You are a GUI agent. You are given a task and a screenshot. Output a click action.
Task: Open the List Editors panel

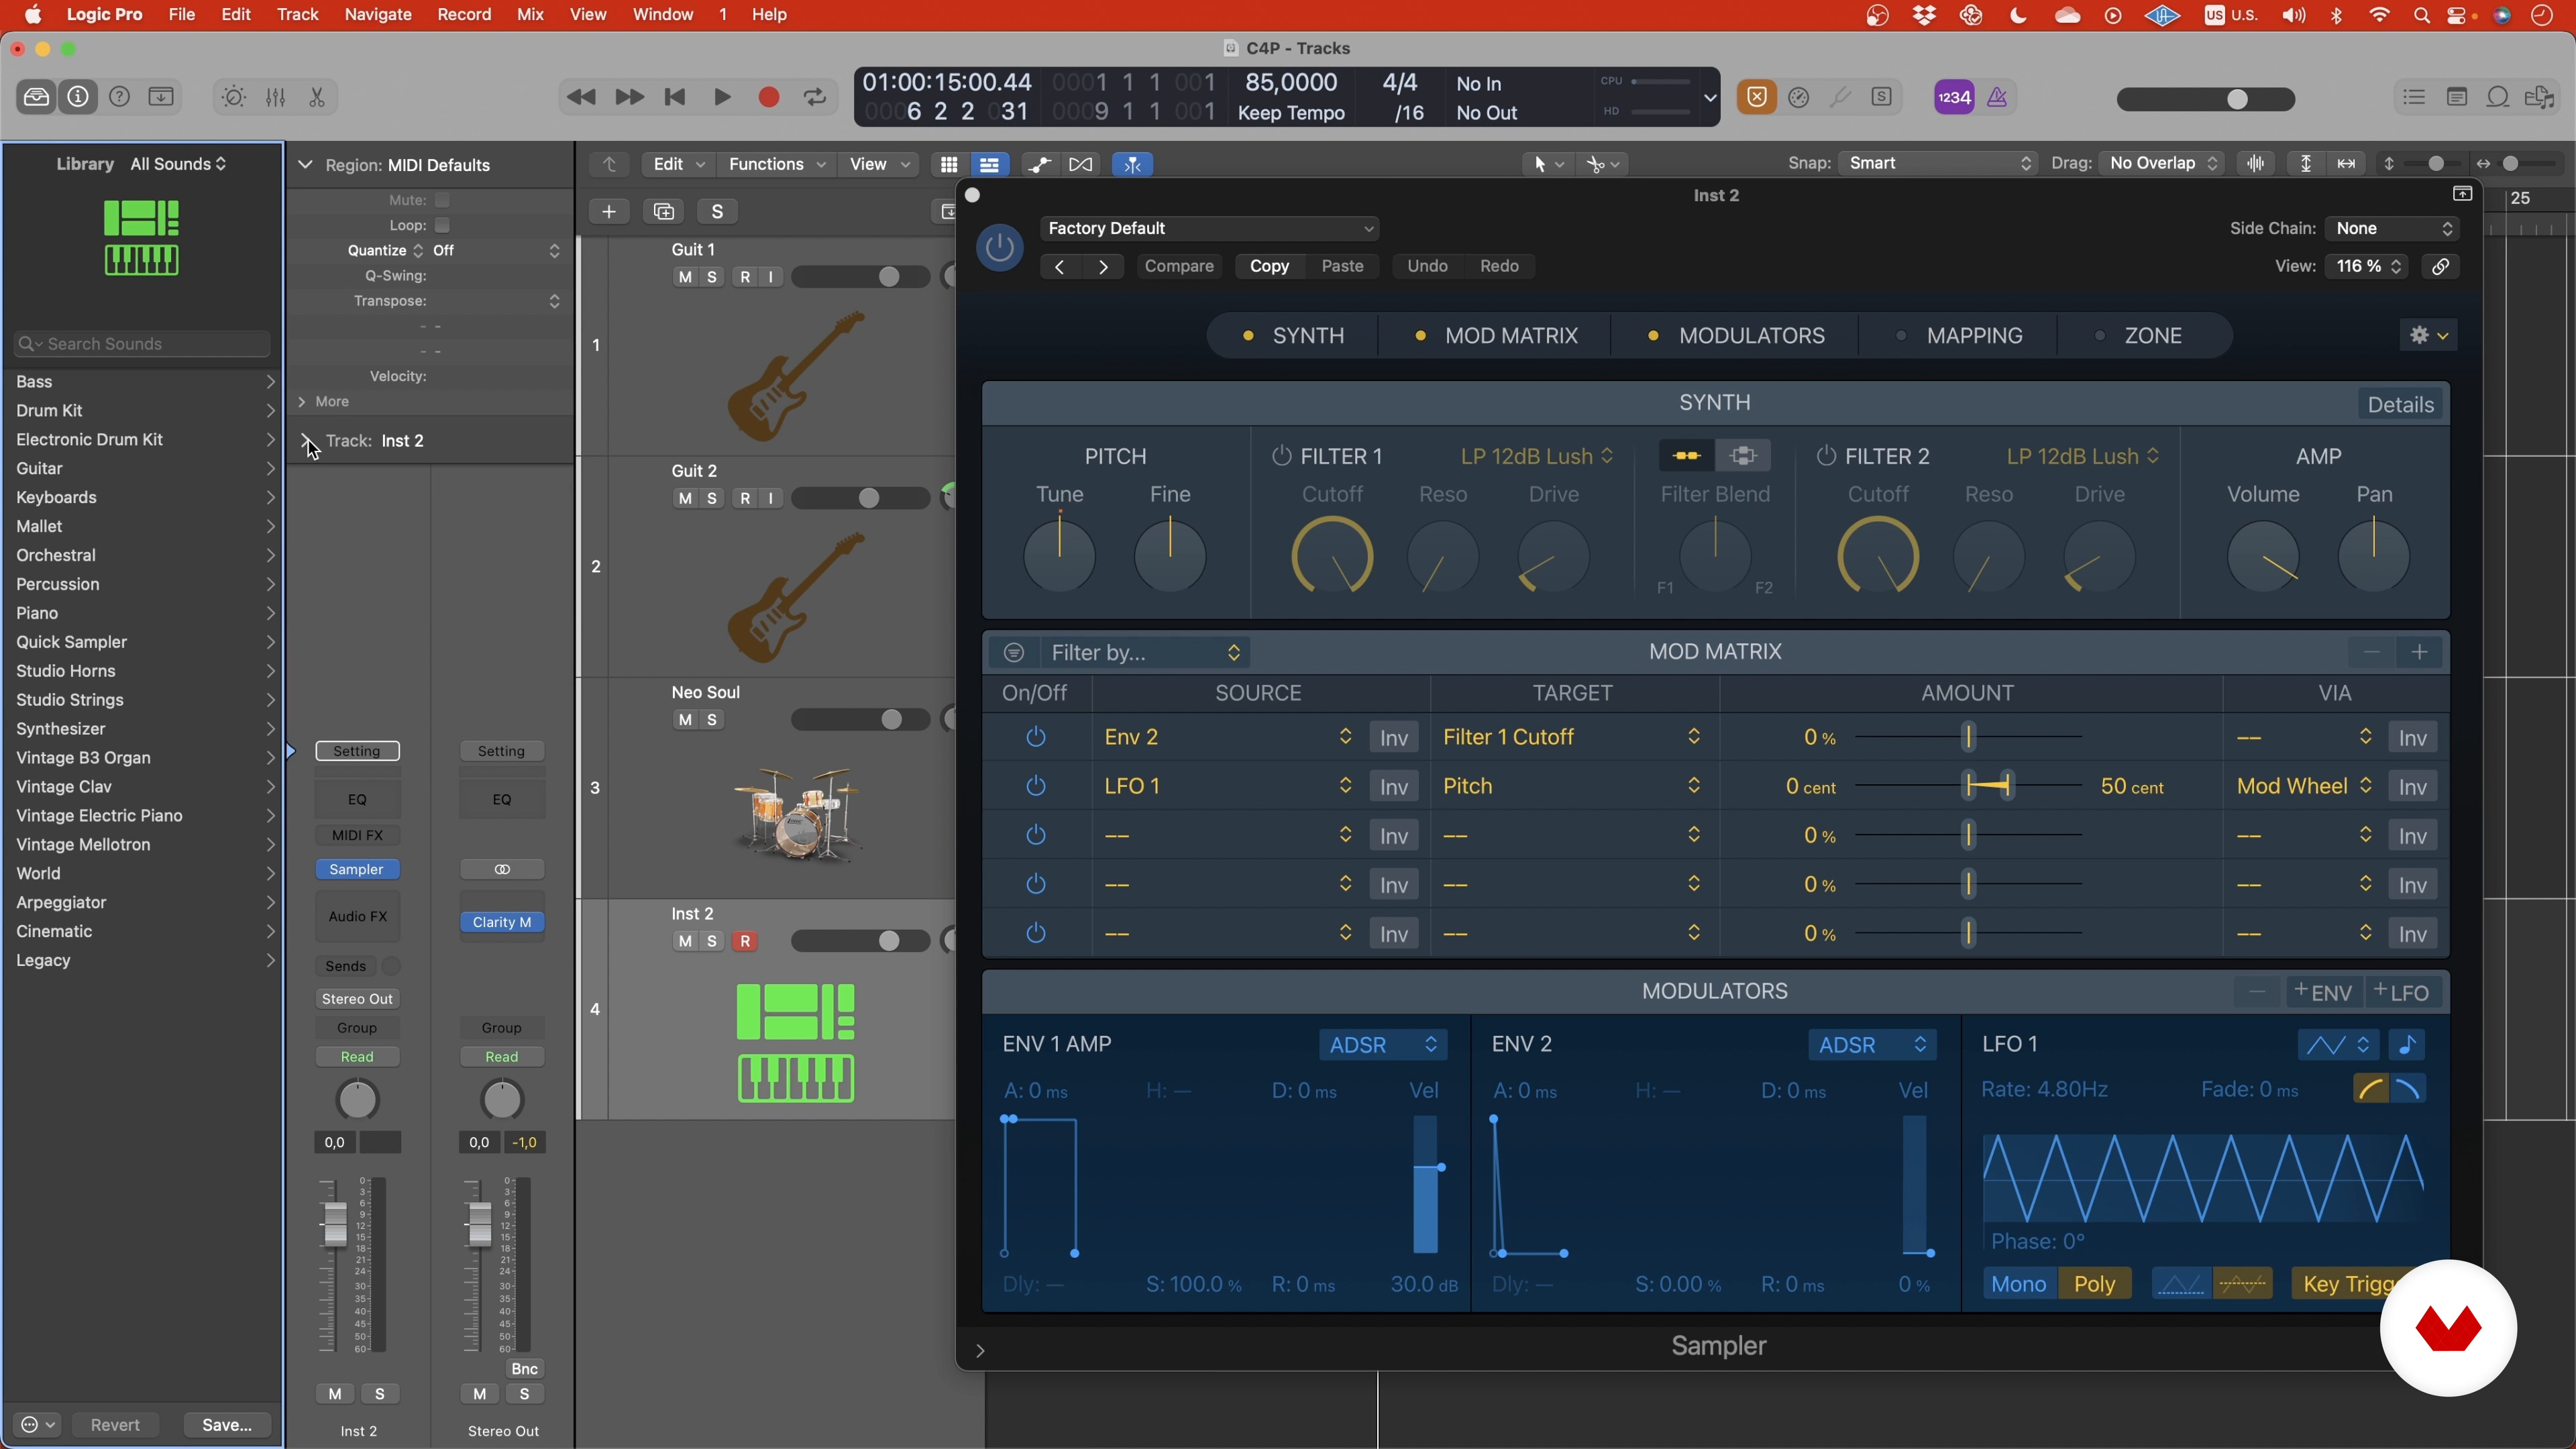tap(2414, 97)
